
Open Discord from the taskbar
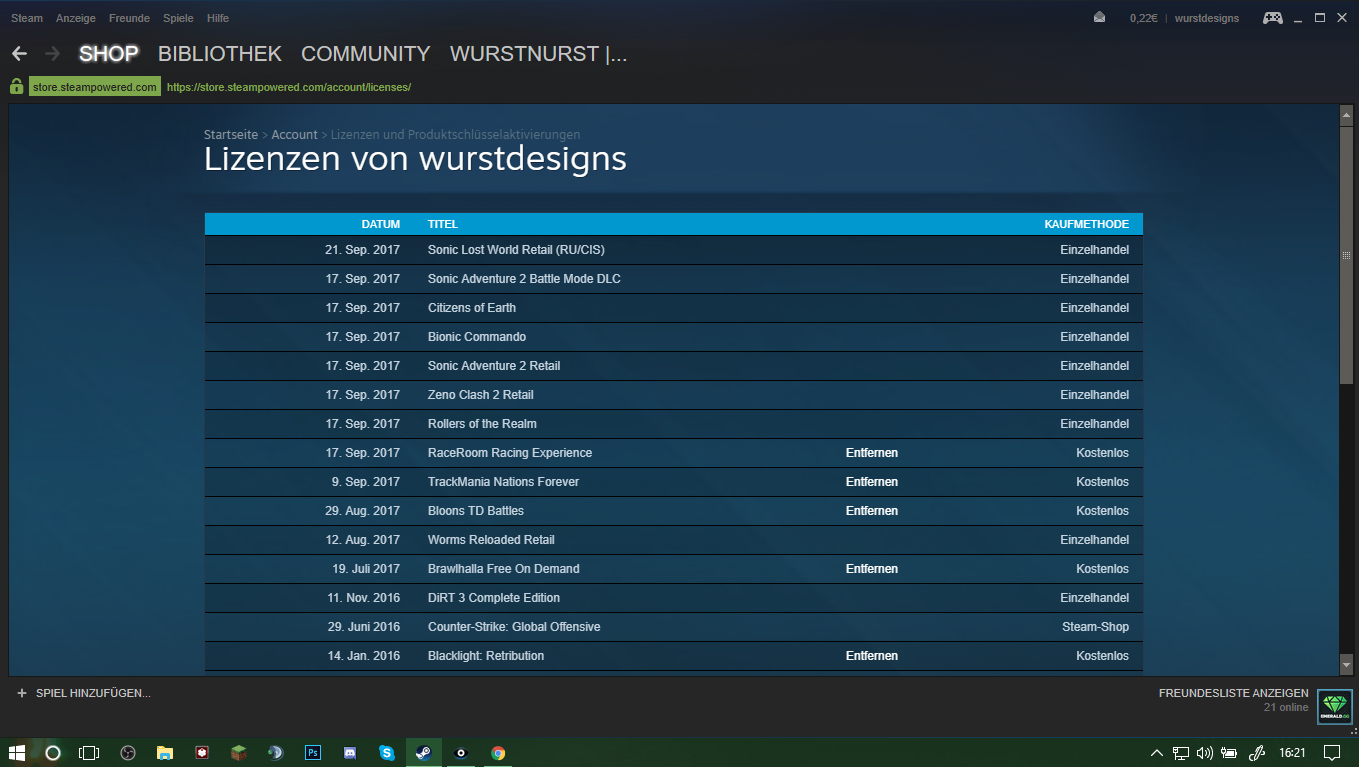pos(349,752)
